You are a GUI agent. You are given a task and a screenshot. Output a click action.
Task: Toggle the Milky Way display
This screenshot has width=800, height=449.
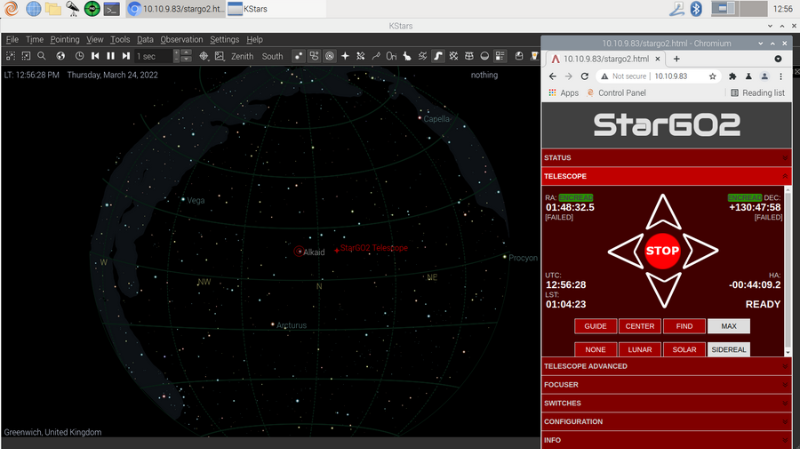click(438, 56)
